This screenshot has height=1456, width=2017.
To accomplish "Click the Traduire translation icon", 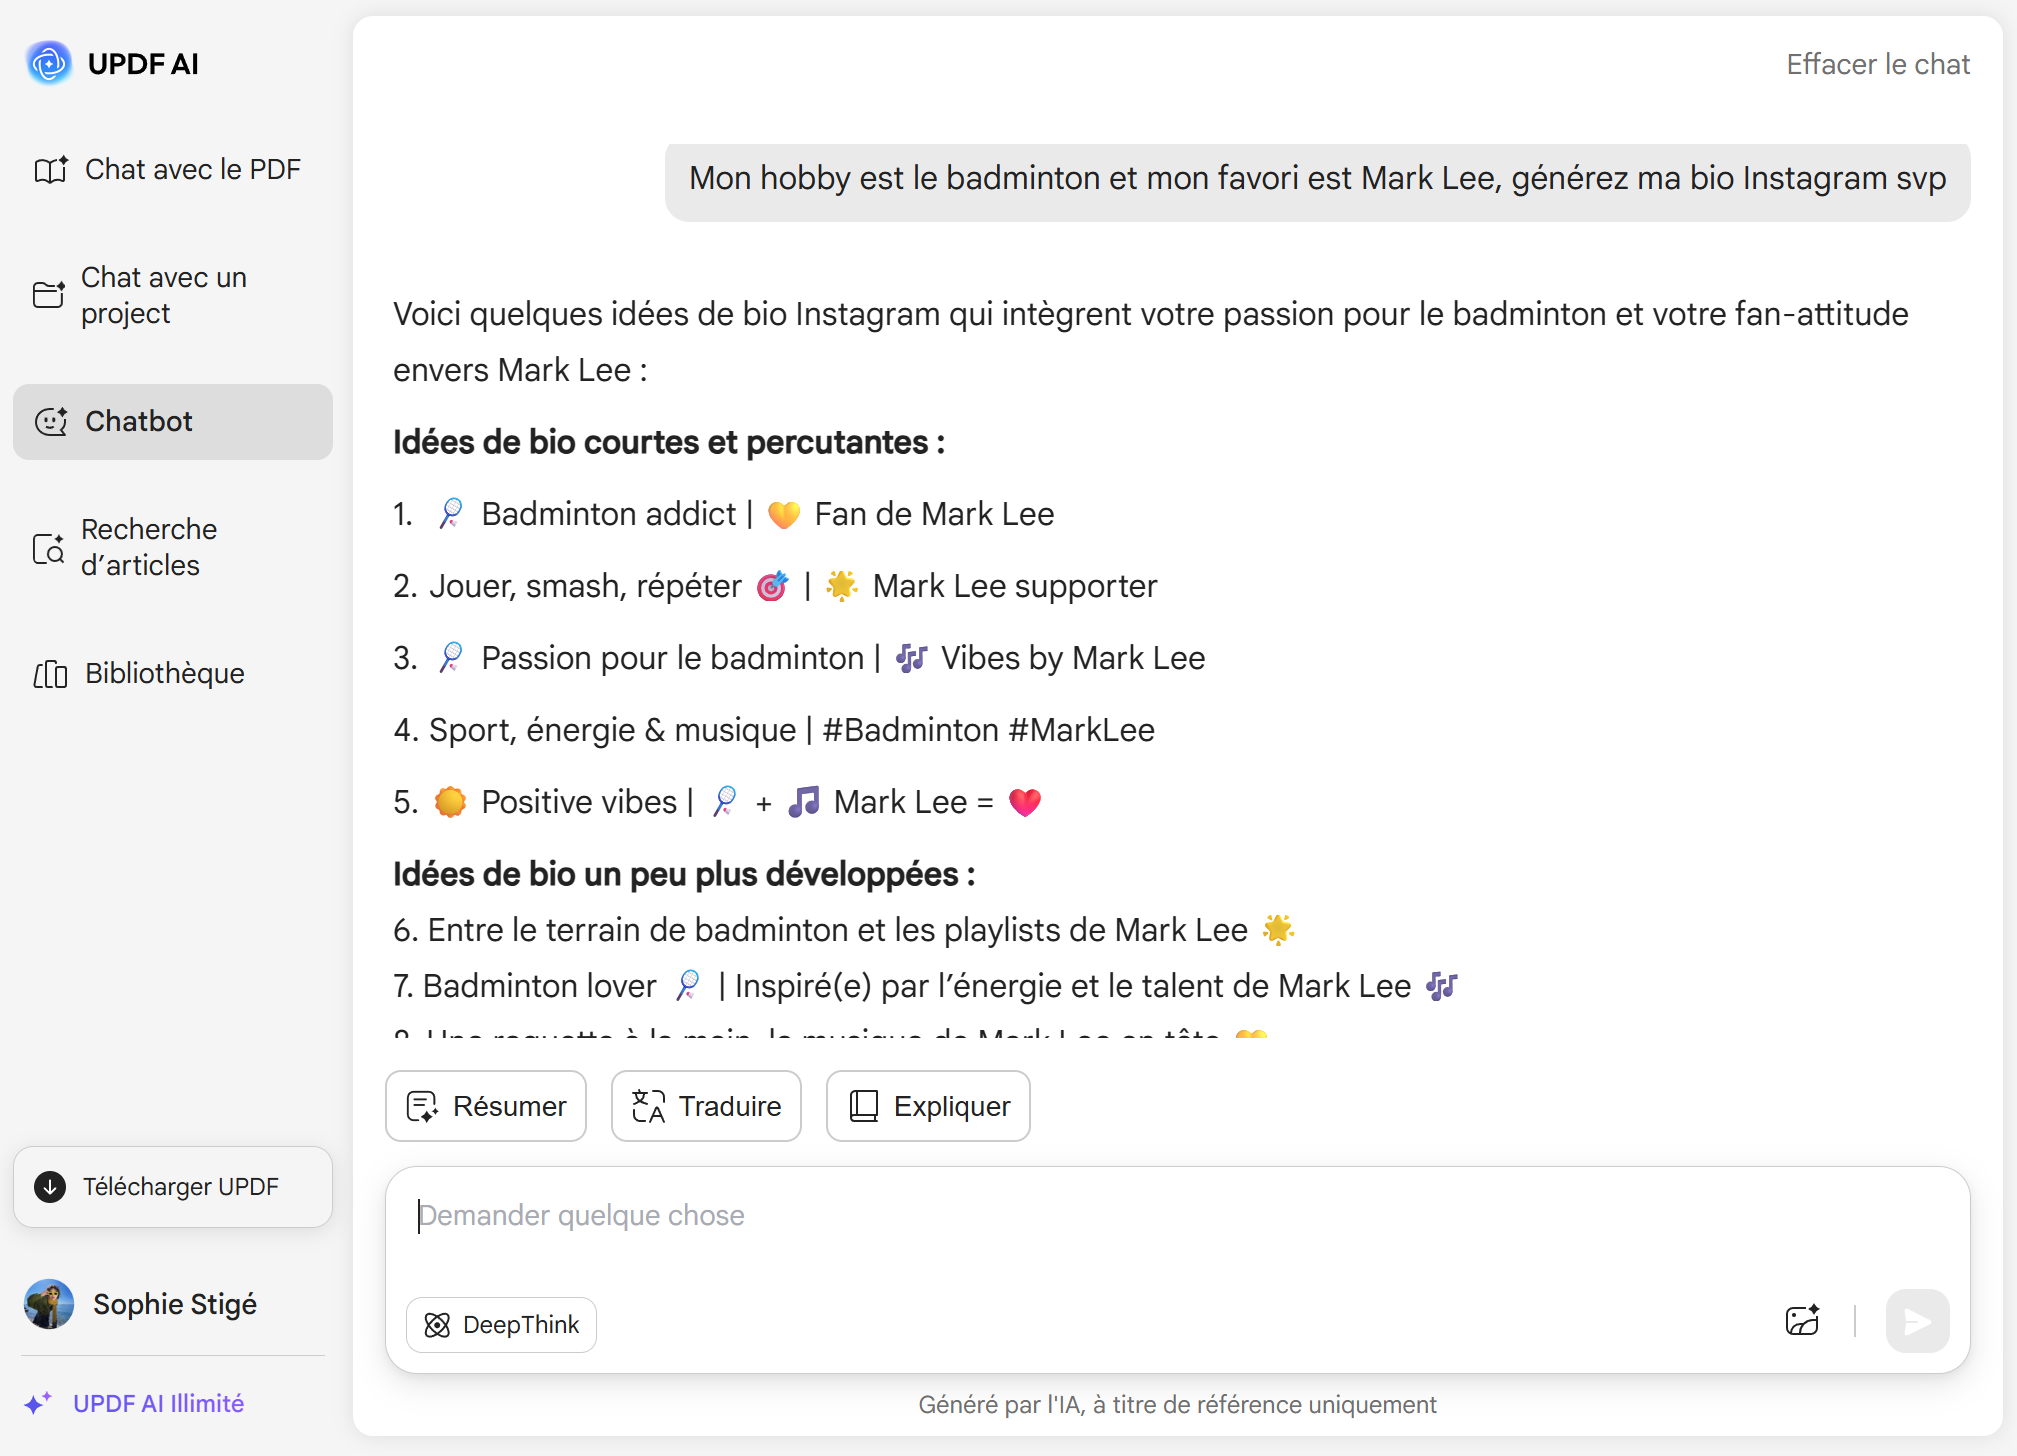I will click(648, 1106).
